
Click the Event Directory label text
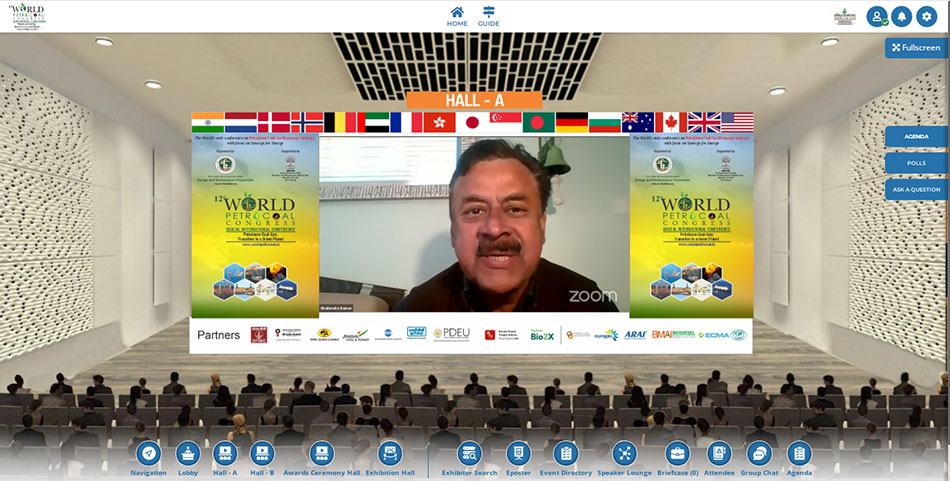566,473
